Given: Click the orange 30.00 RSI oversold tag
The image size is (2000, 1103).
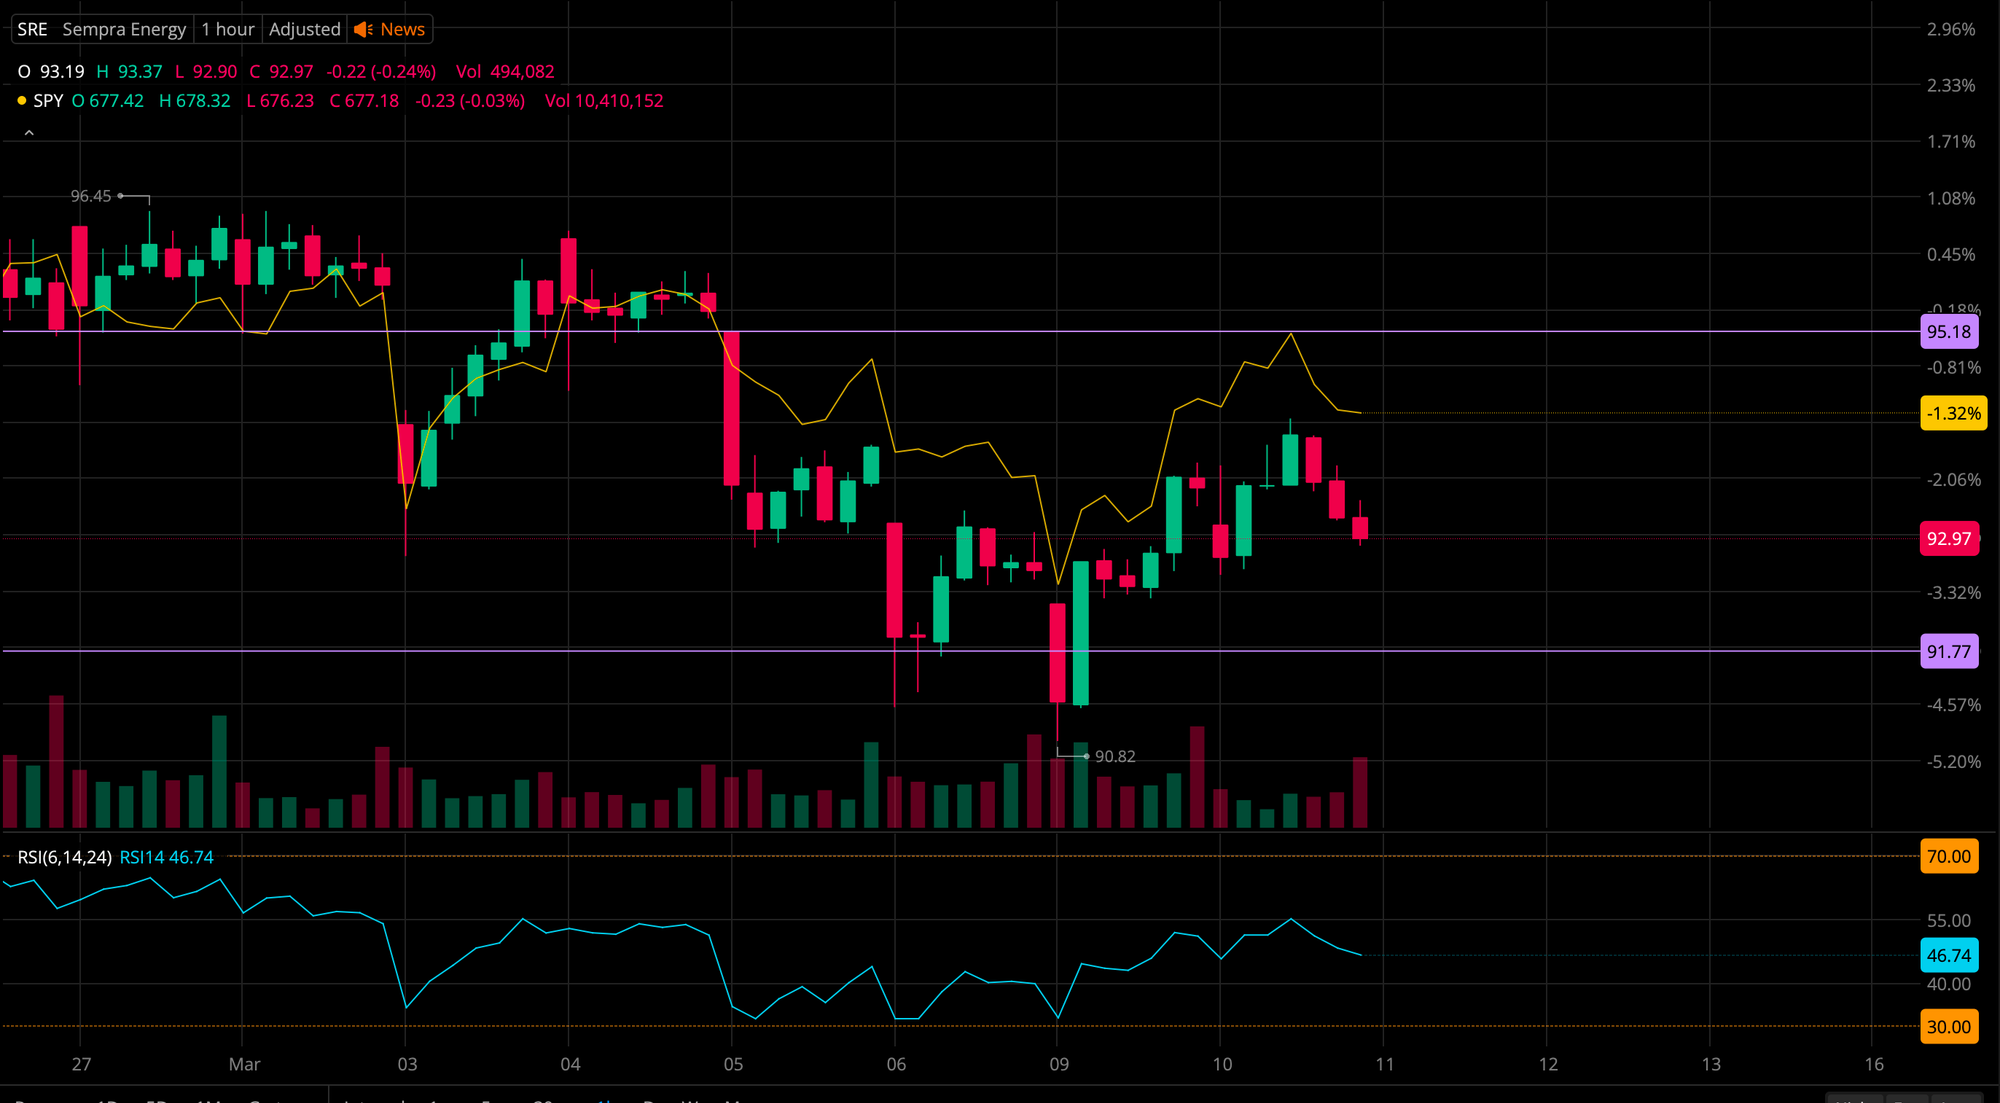Looking at the screenshot, I should click(1948, 1027).
